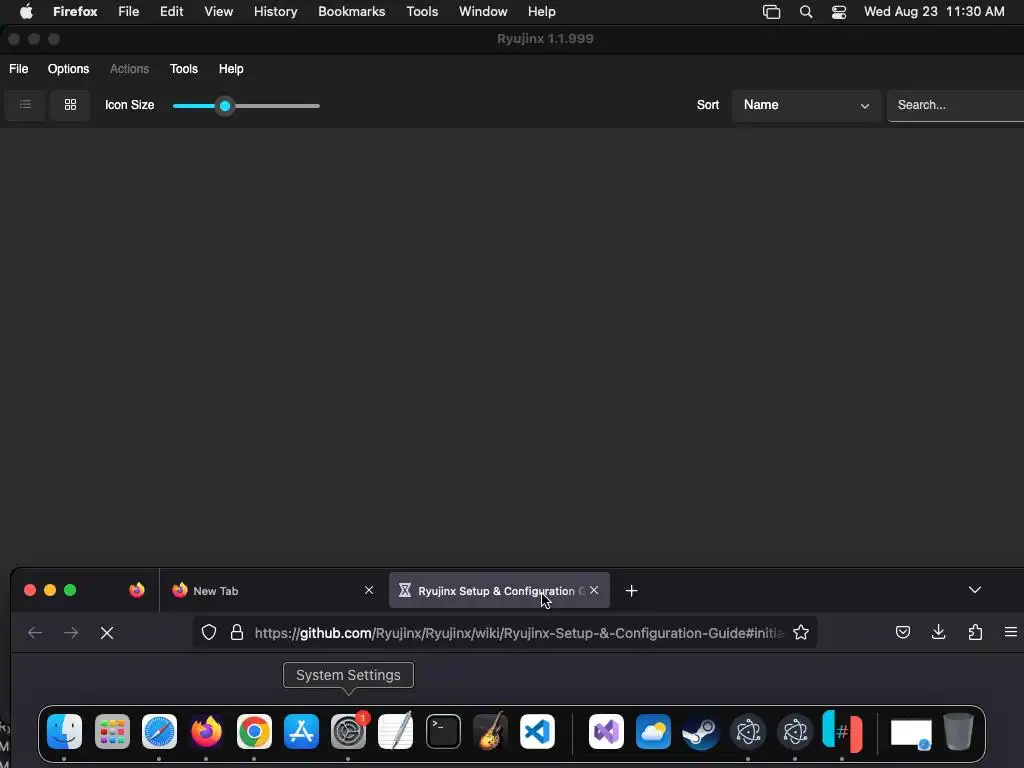
Task: Click the github.com URL address bar
Action: coord(519,633)
